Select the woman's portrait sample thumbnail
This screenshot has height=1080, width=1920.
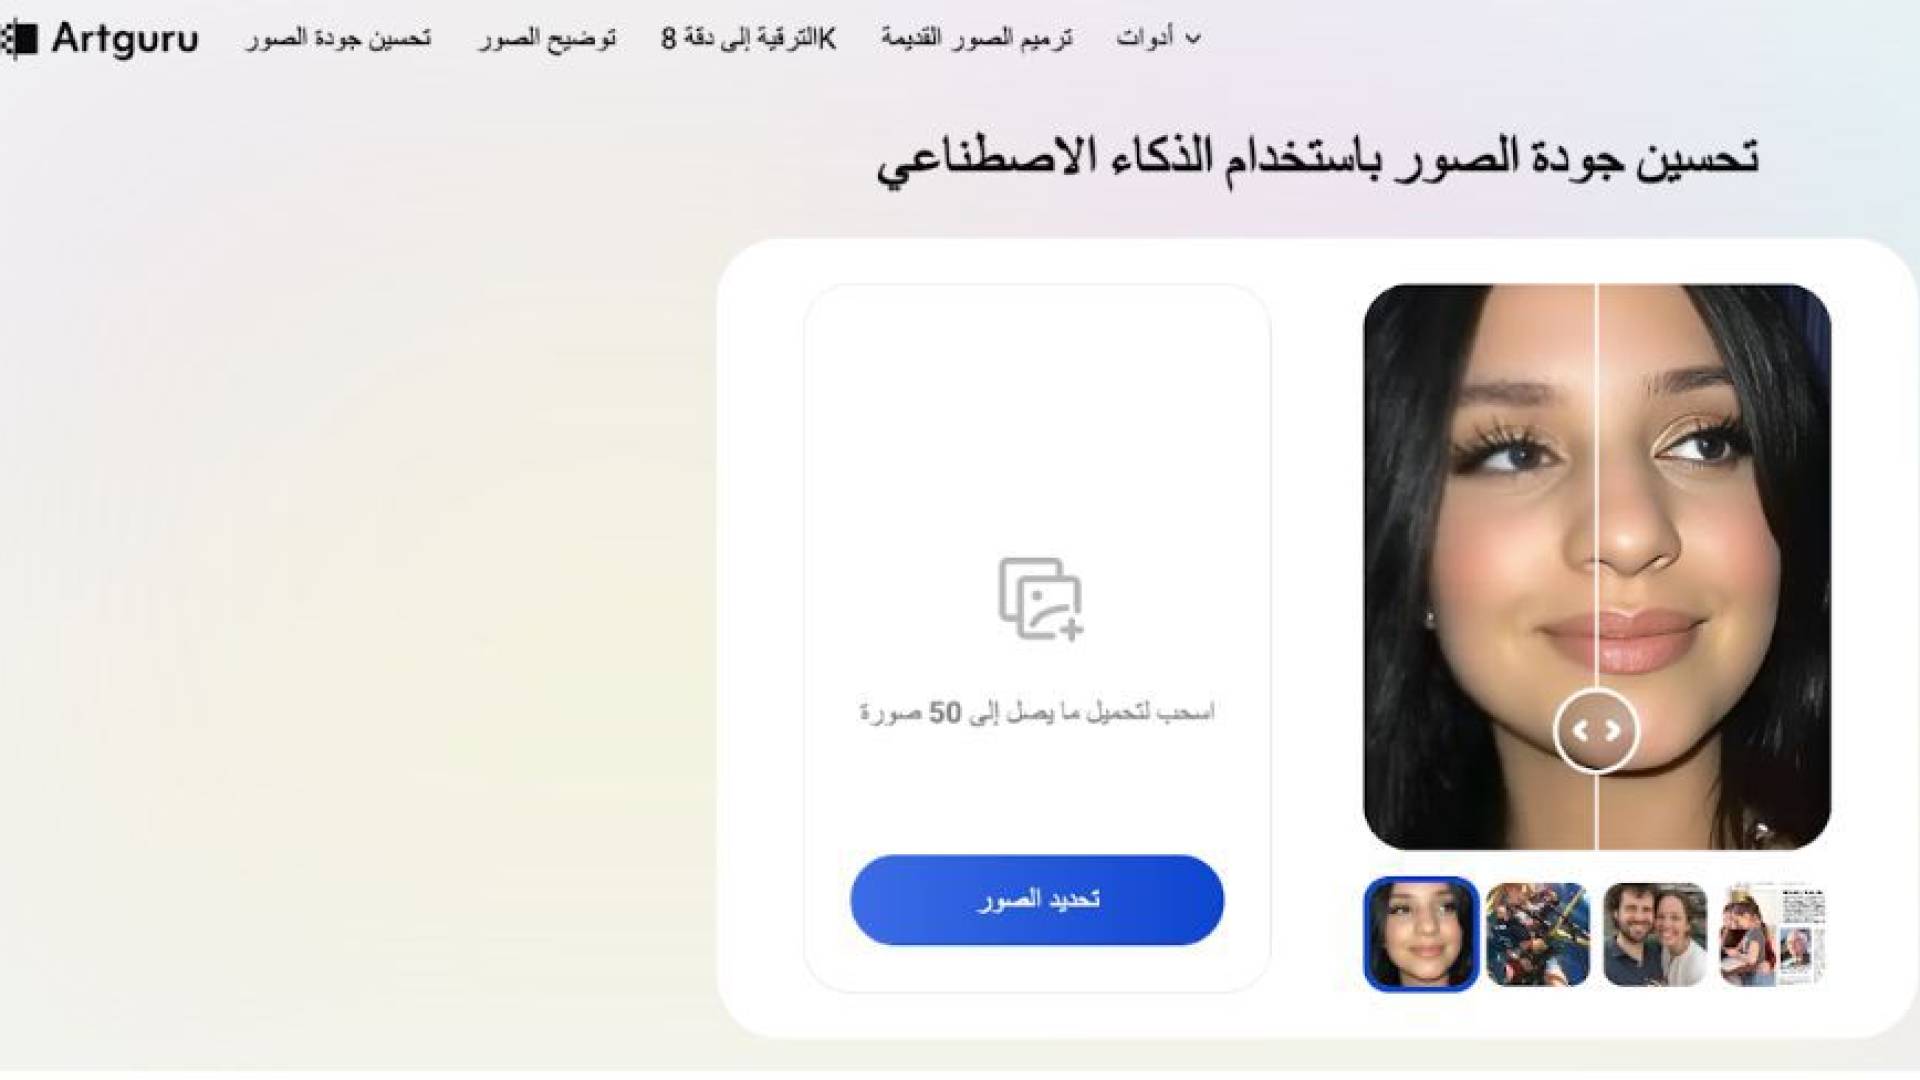pos(1421,934)
